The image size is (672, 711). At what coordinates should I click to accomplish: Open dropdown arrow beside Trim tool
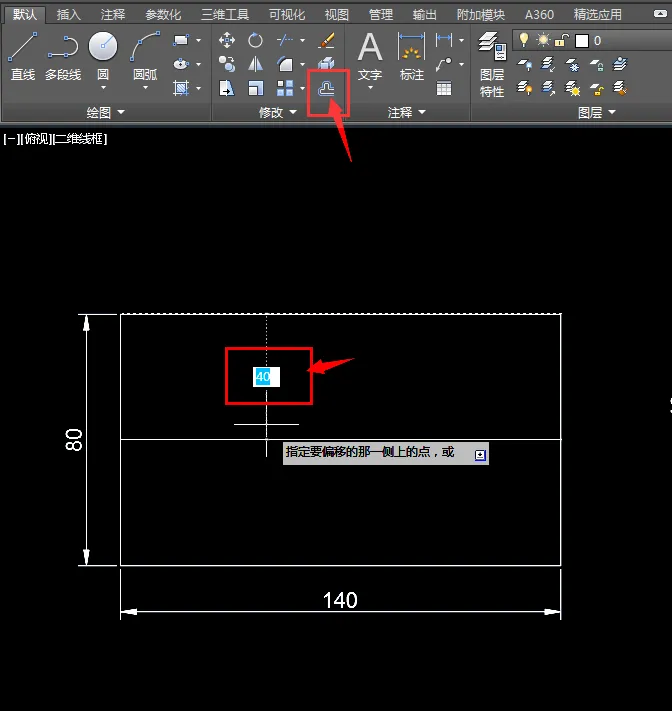click(302, 40)
